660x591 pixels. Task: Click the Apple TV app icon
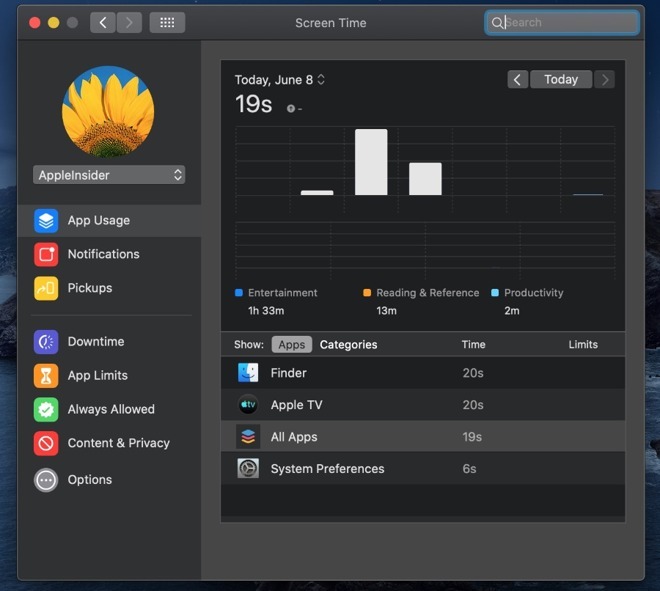tap(248, 405)
